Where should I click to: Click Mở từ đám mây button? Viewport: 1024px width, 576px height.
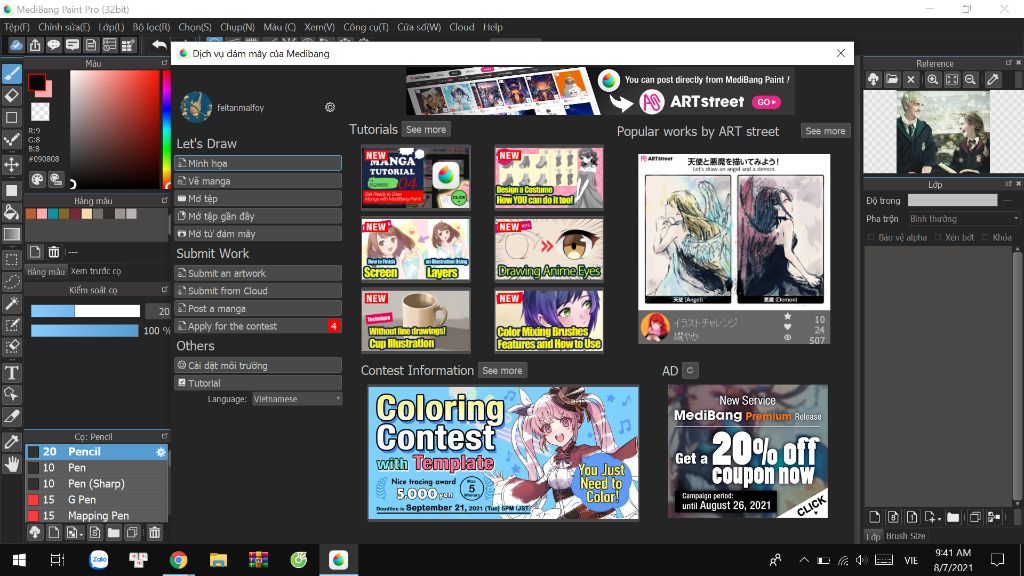259,234
